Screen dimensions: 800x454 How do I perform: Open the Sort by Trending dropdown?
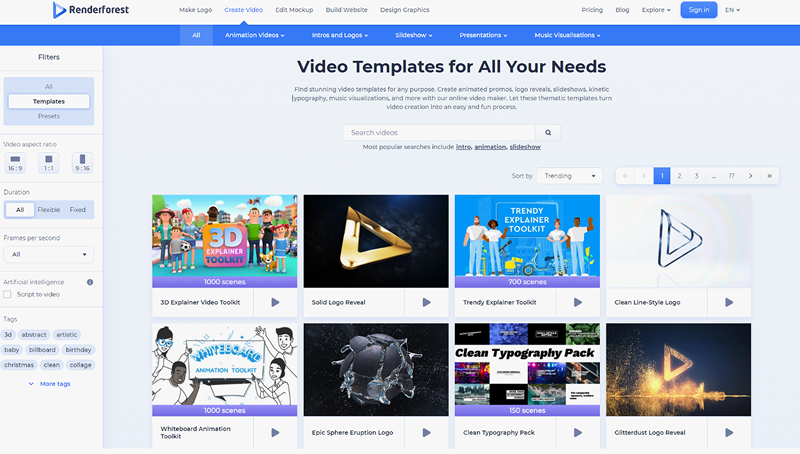[569, 176]
